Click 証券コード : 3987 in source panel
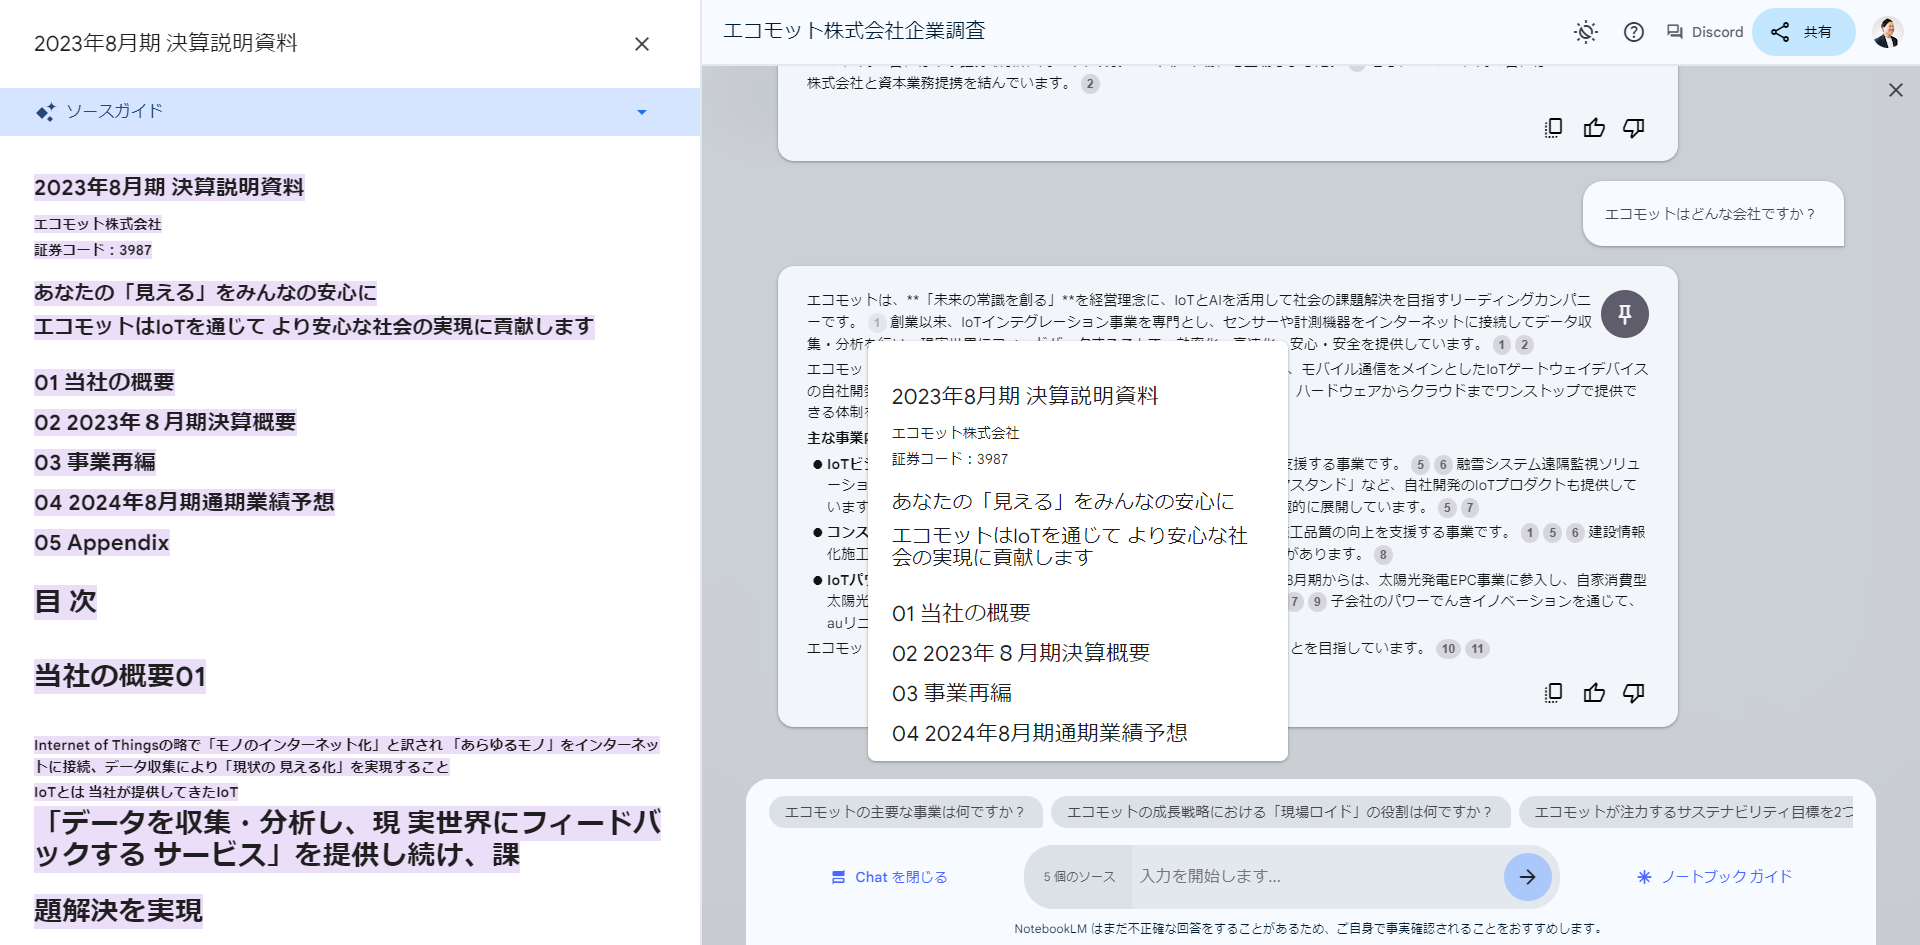1920x945 pixels. (x=93, y=250)
